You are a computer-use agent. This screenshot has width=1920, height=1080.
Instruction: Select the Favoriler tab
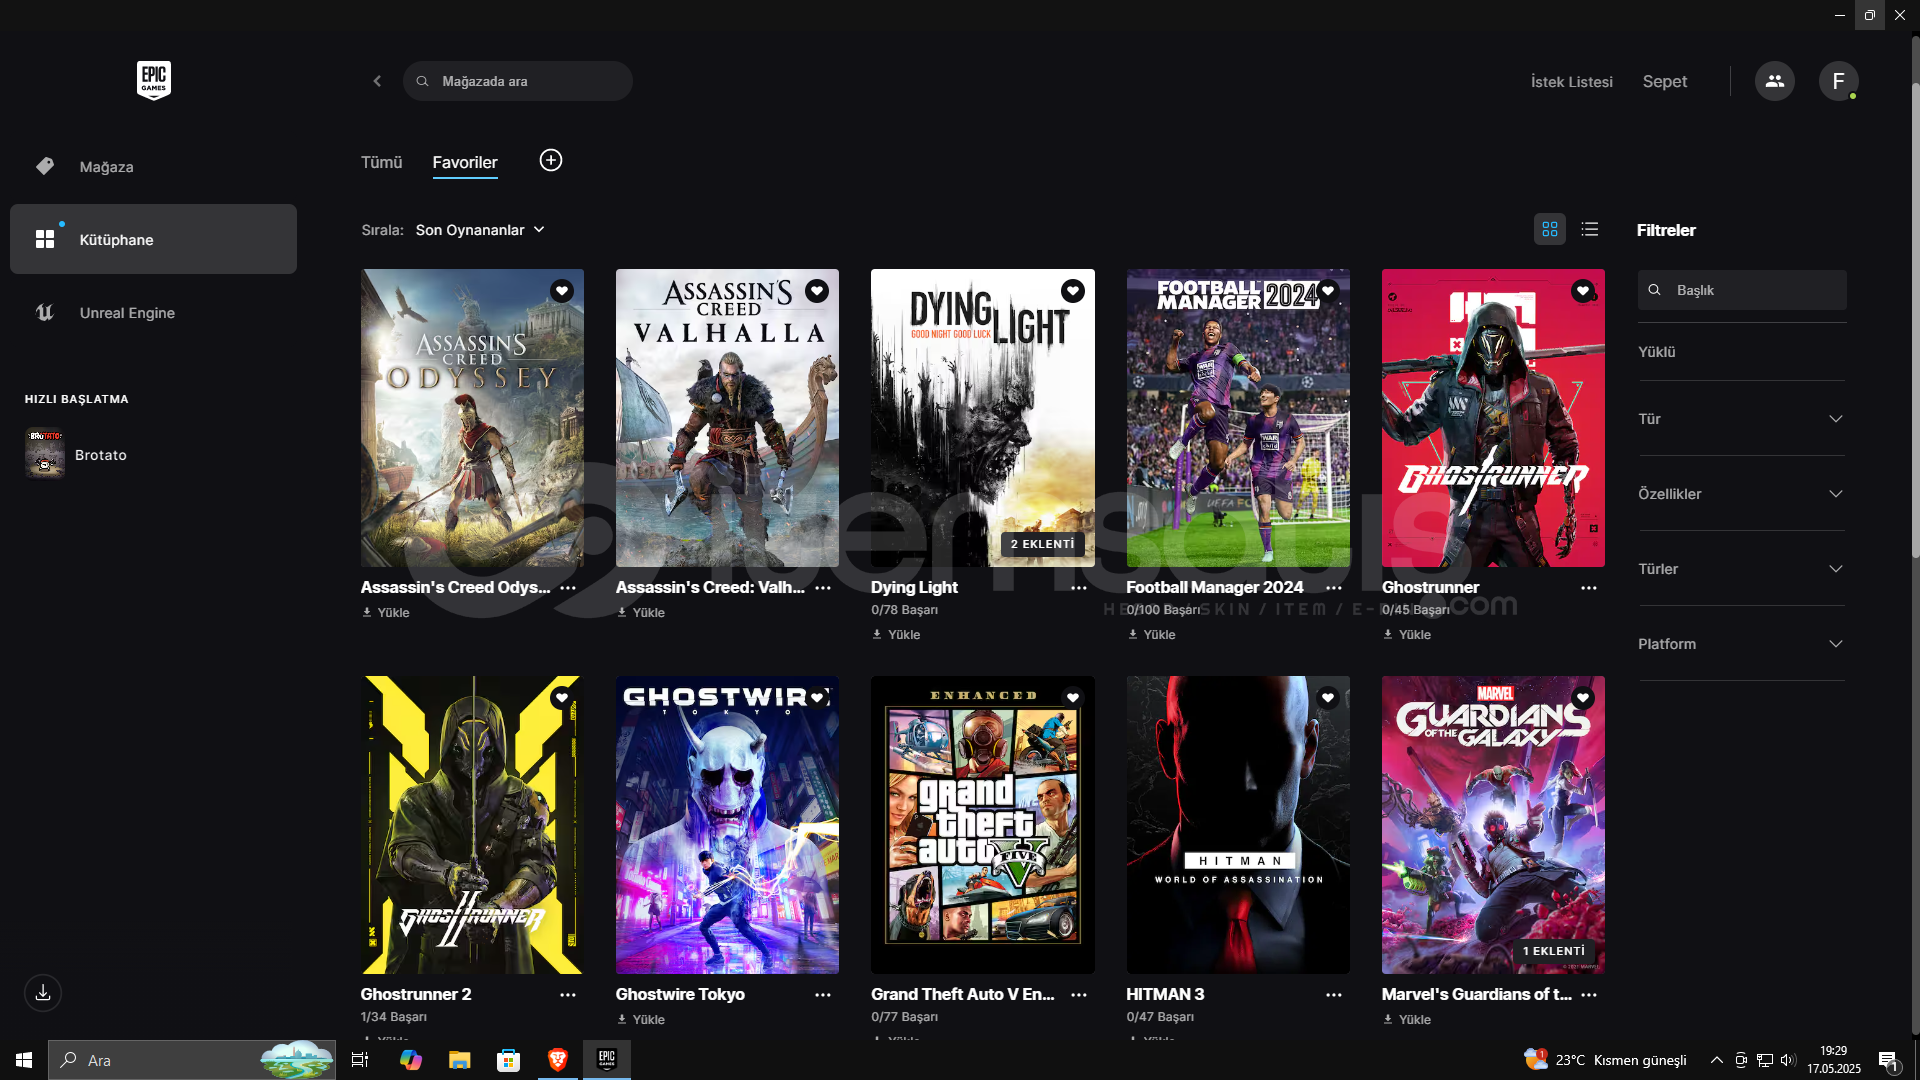[x=465, y=162]
